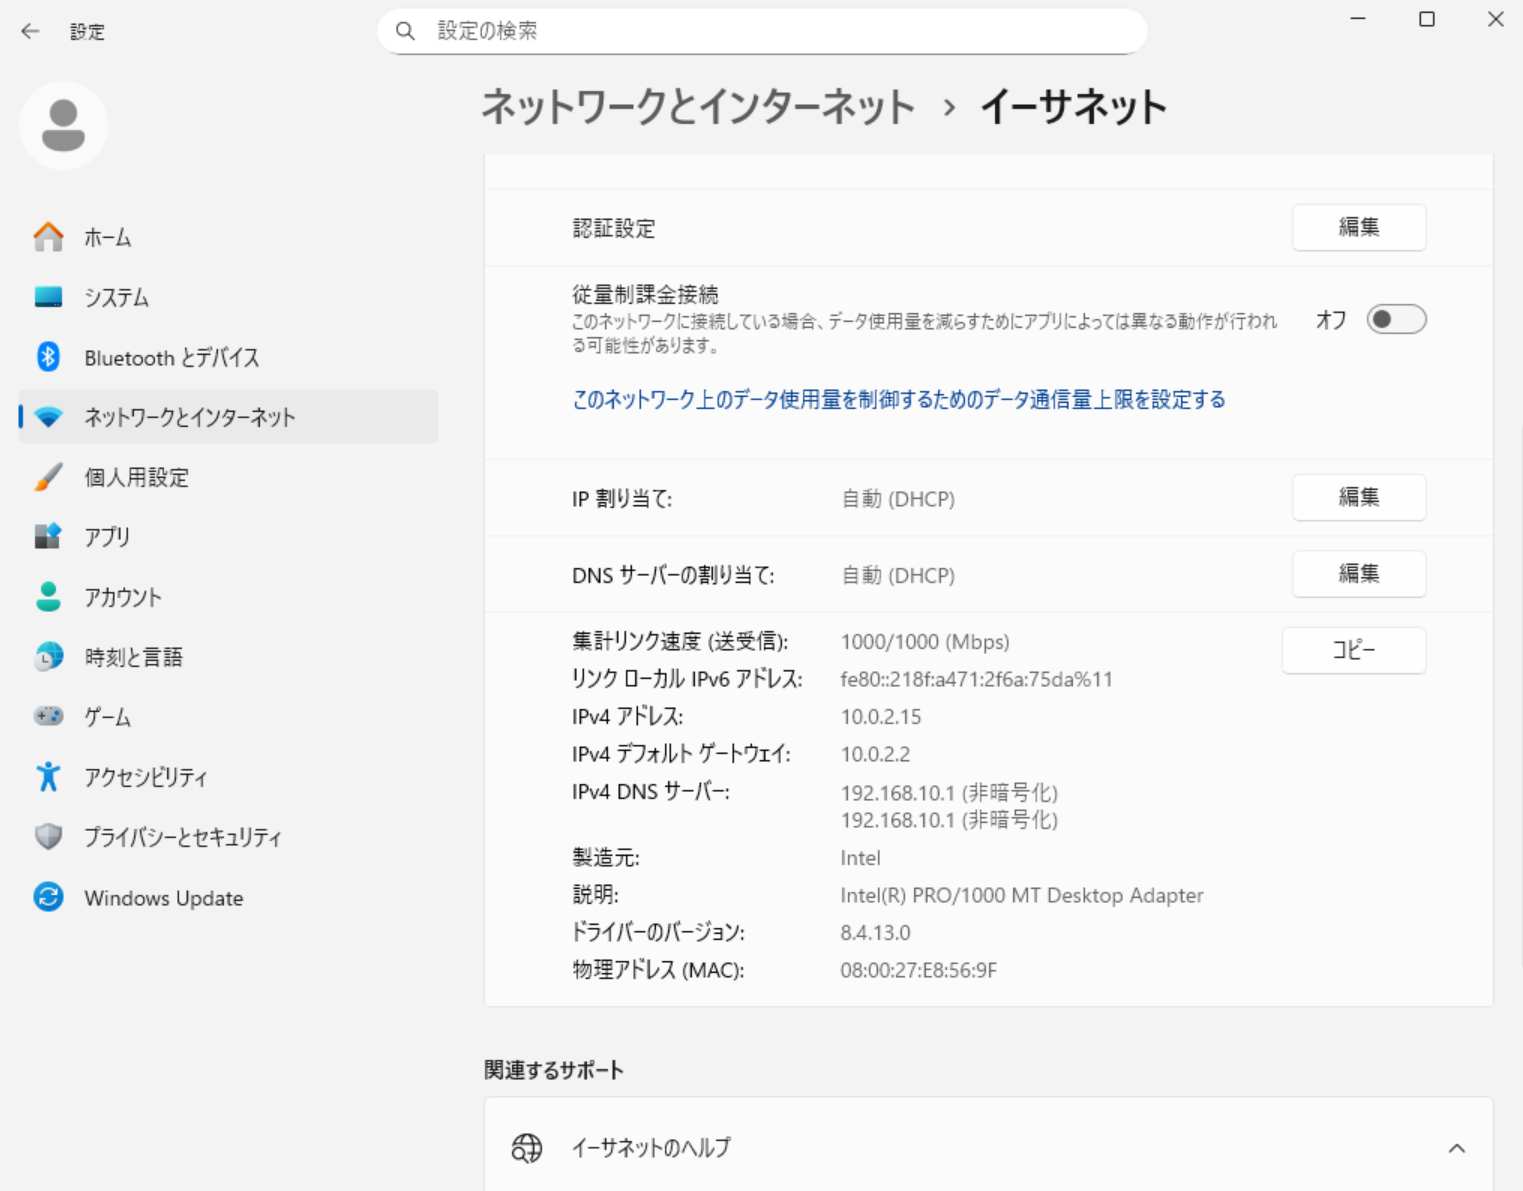
Task: Toggle the 従量制課金接続 switch
Action: (x=1396, y=320)
